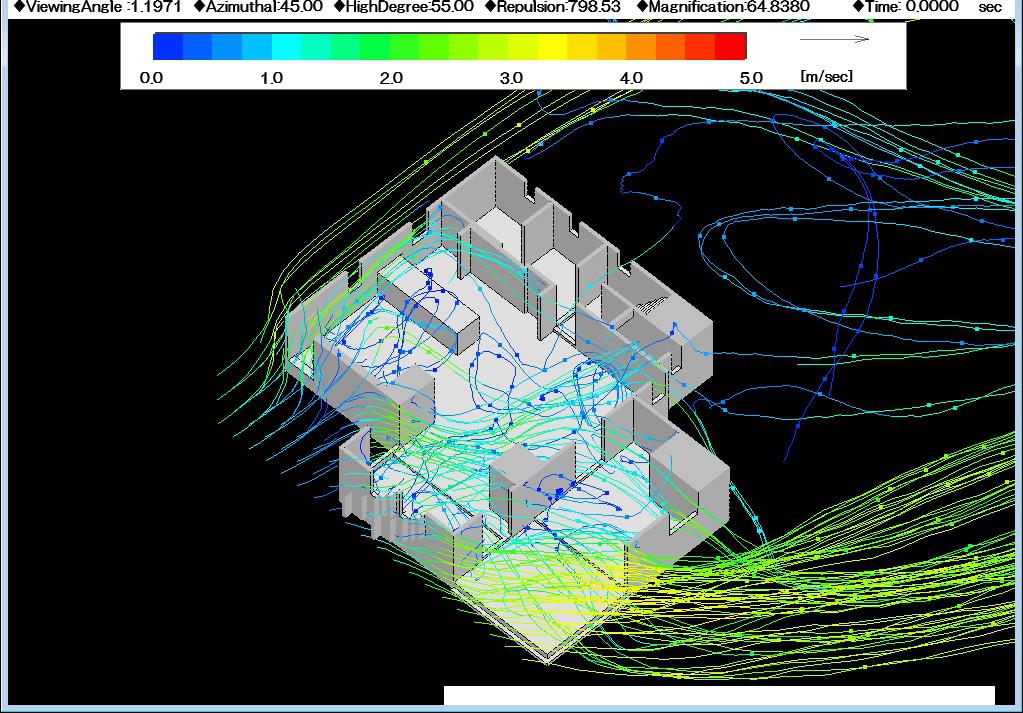Image resolution: width=1023 pixels, height=713 pixels.
Task: Click the [m/sec] unit label
Action: click(x=827, y=76)
